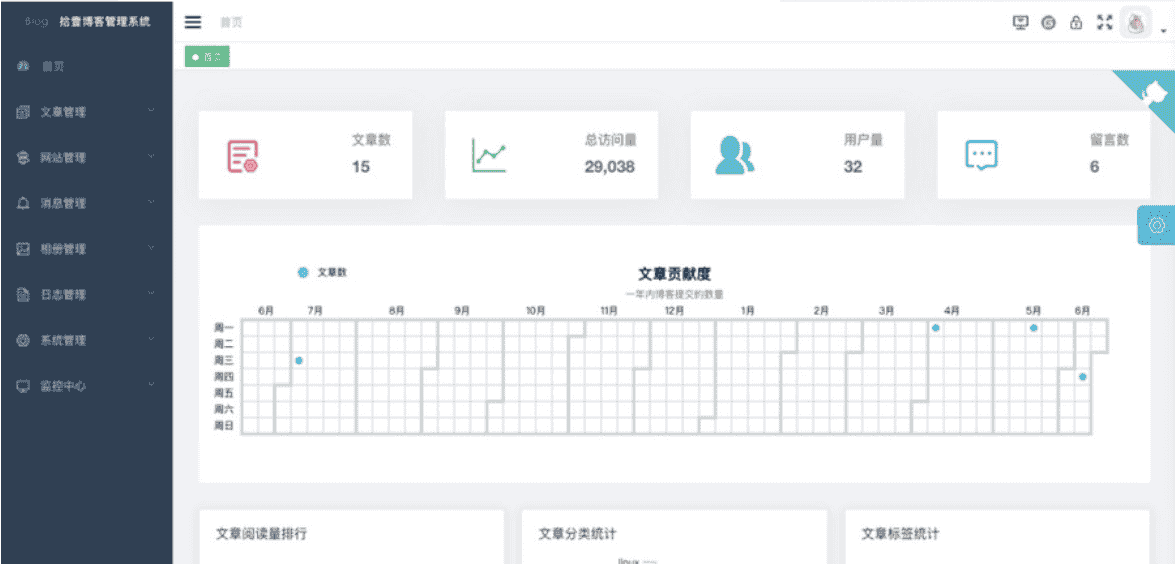Click the 总访问量 line chart icon

(489, 155)
